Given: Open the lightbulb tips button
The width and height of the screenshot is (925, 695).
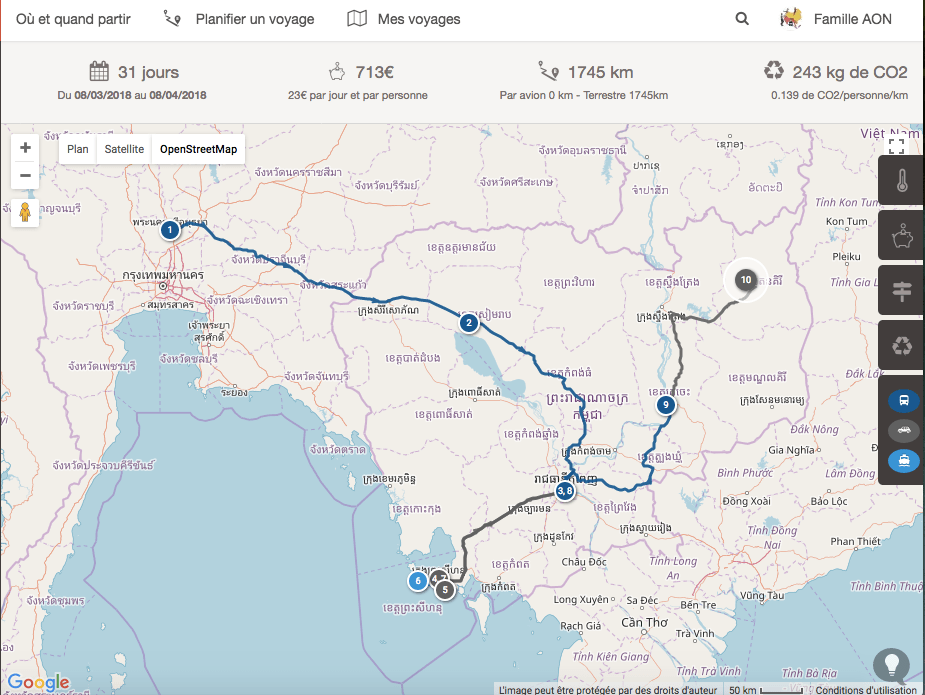Looking at the screenshot, I should (891, 664).
